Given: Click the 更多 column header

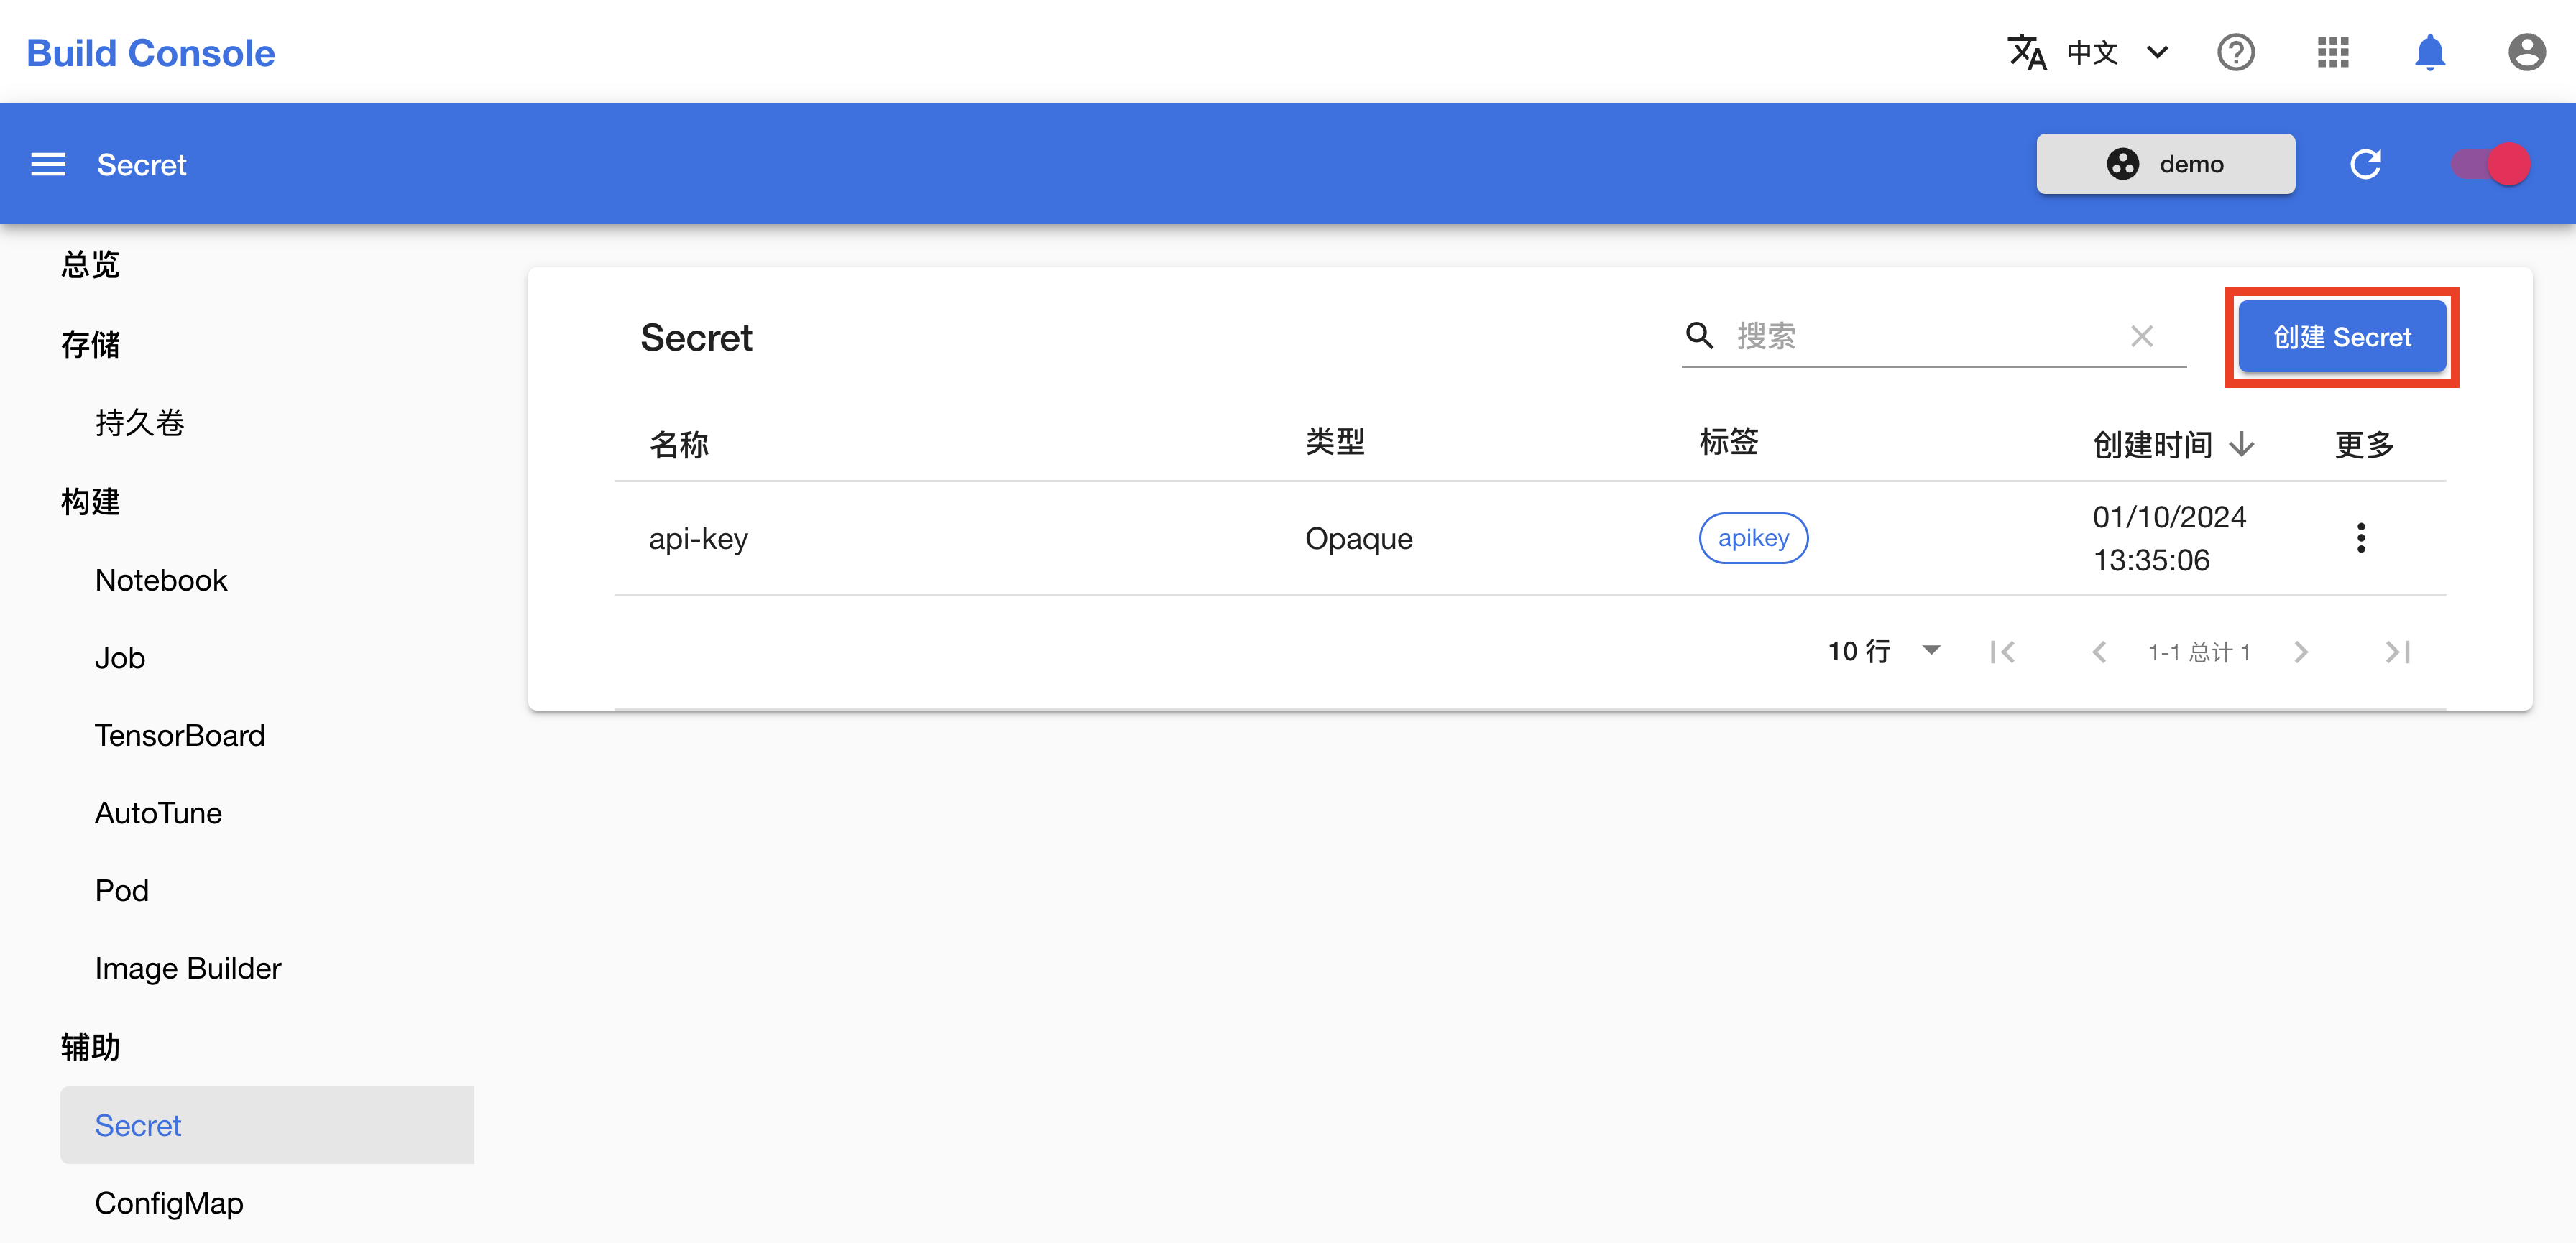Looking at the screenshot, I should 2364,444.
